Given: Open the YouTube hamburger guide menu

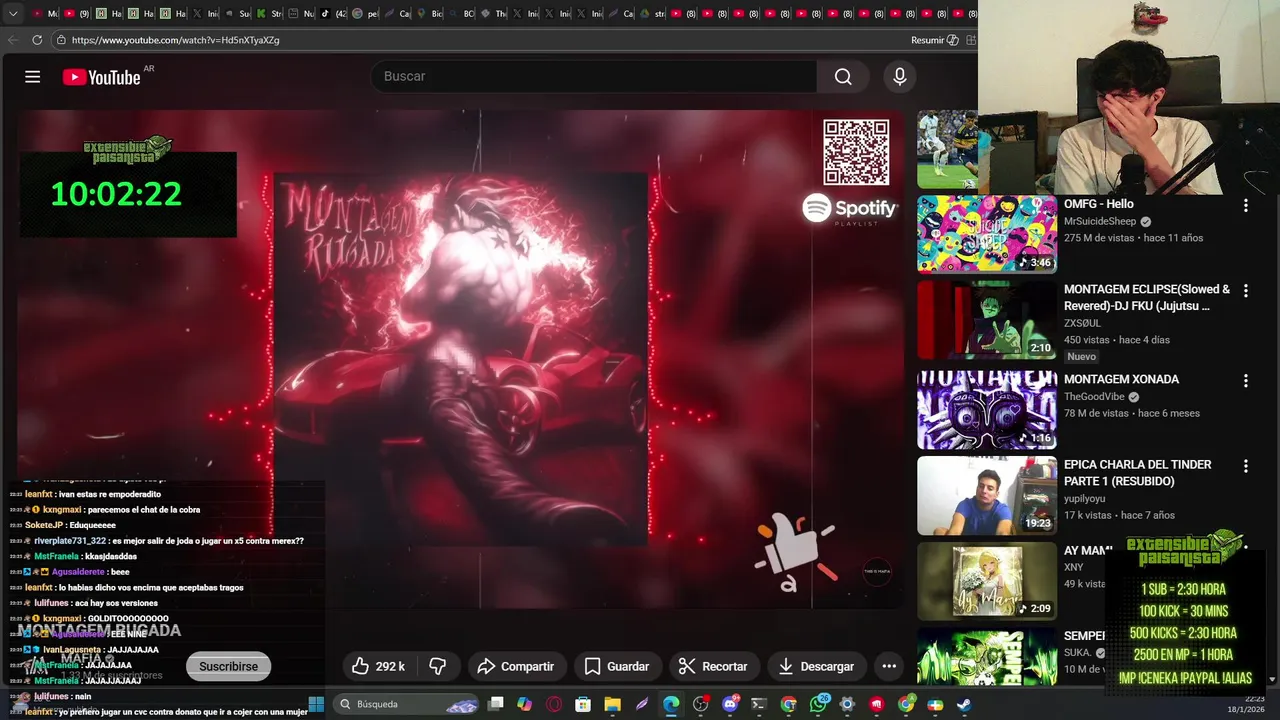Looking at the screenshot, I should point(32,77).
